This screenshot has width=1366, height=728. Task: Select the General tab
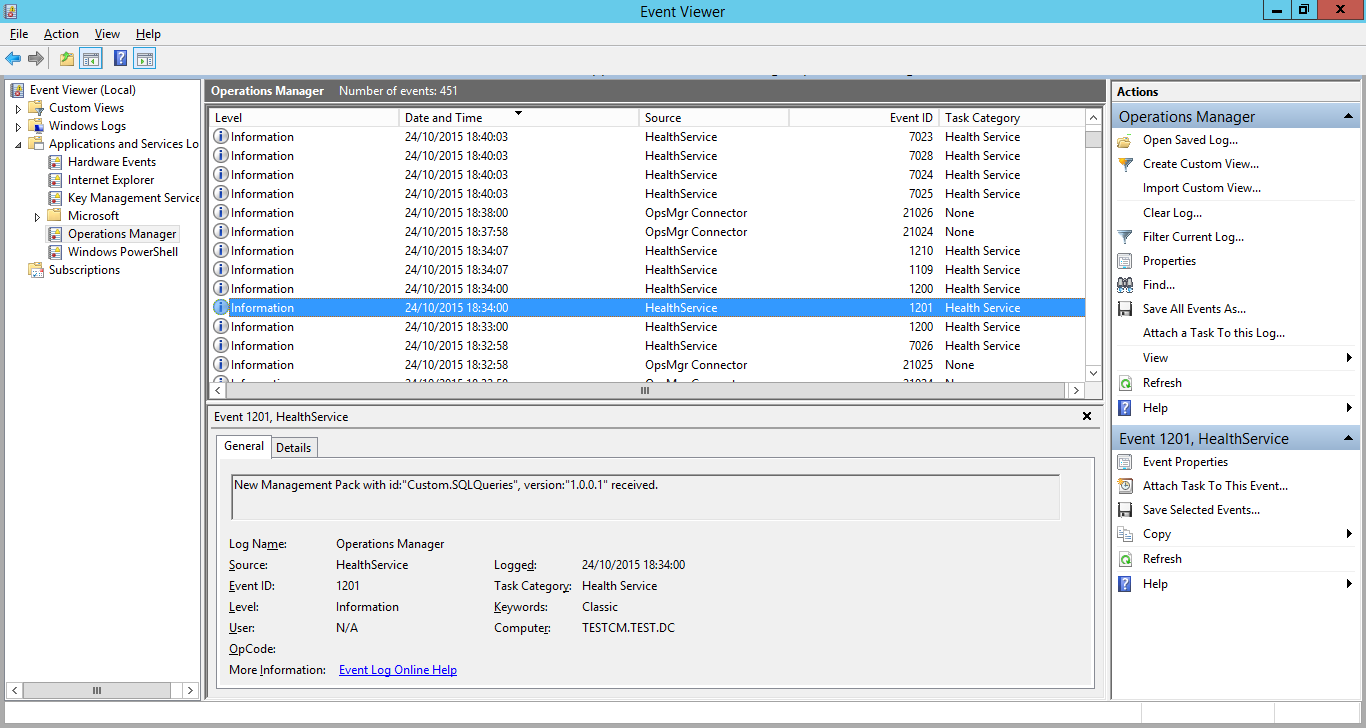point(244,446)
